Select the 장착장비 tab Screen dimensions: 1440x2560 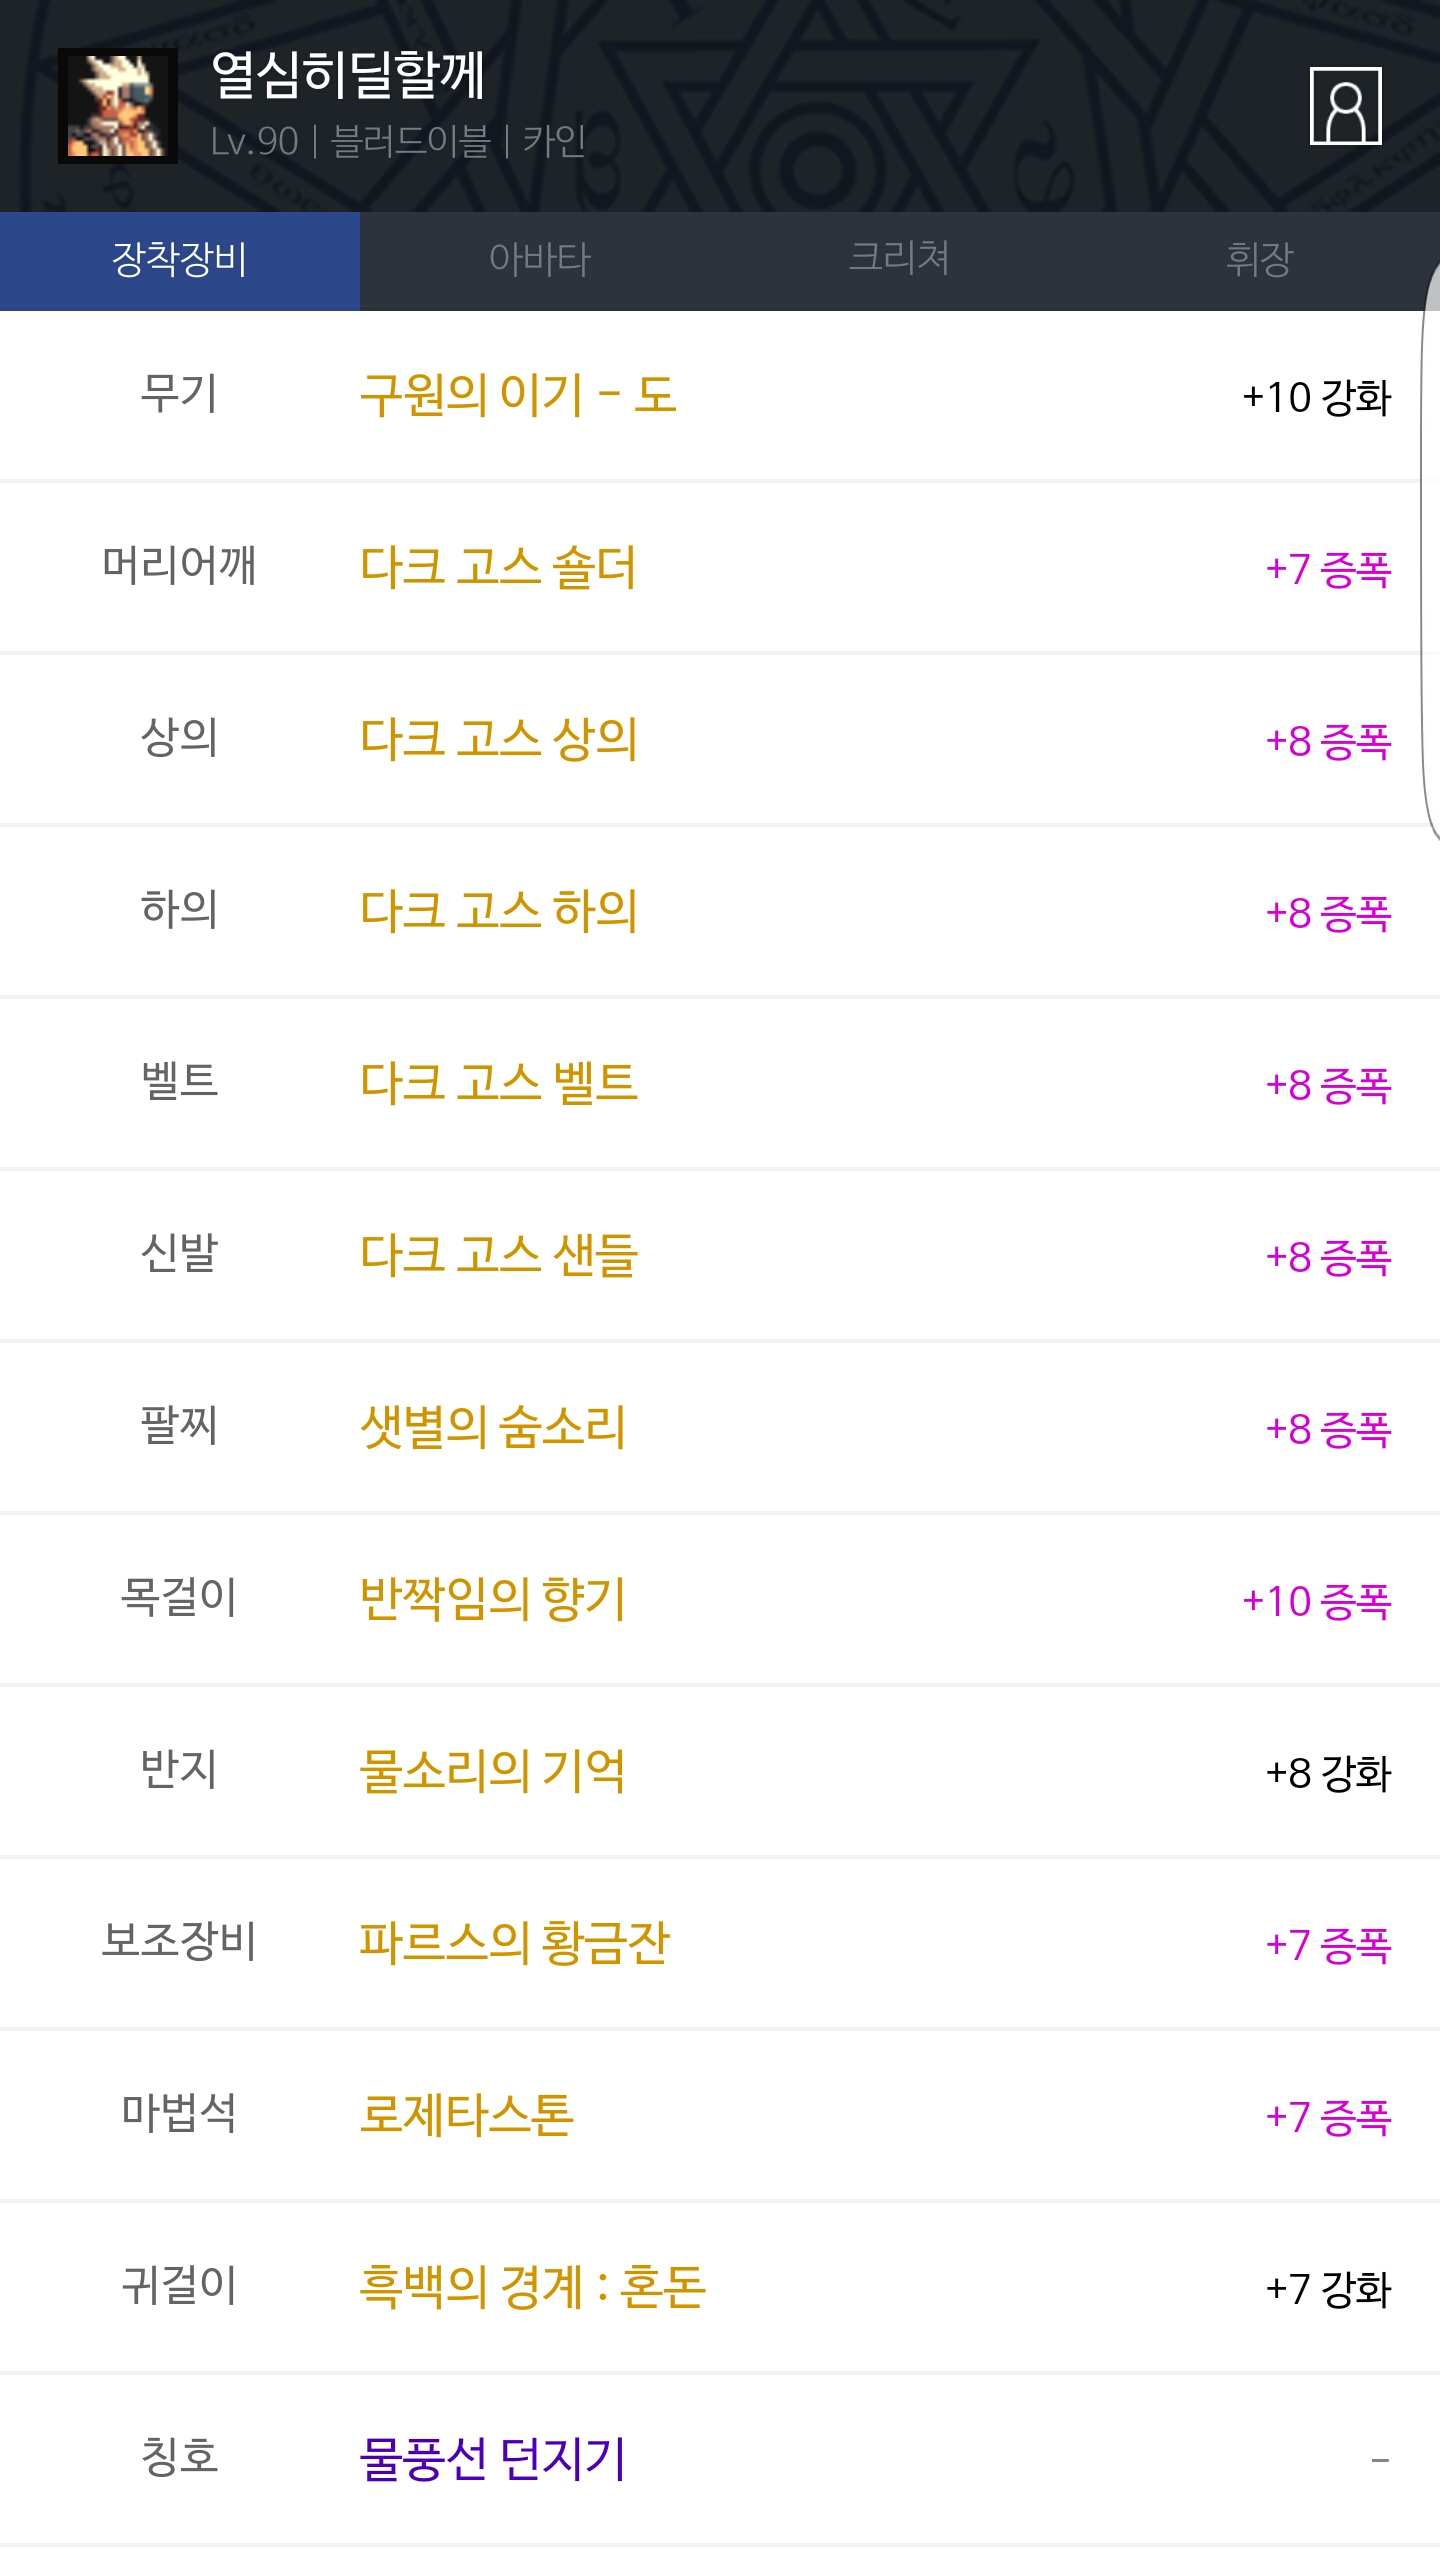click(180, 260)
